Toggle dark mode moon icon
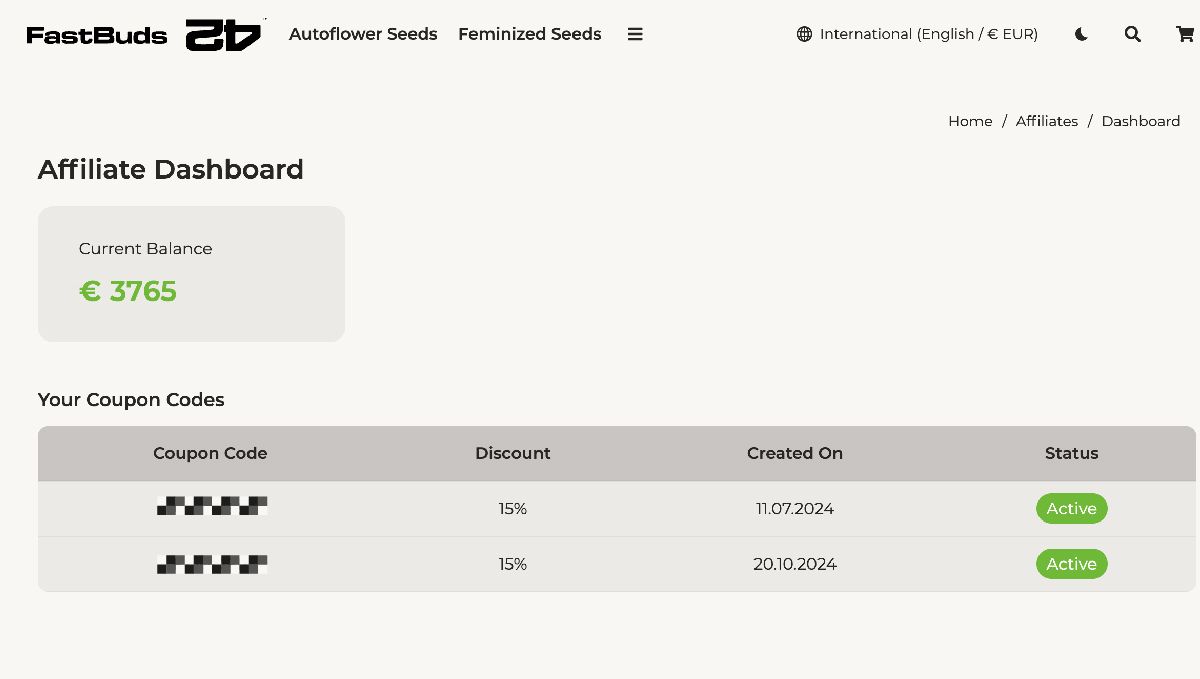Viewport: 1200px width, 679px height. (1081, 34)
